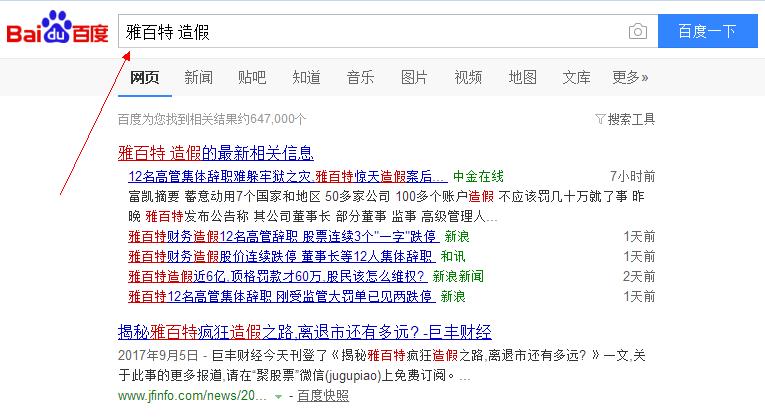Switch to the 新闻 tab
This screenshot has height=419, width=765.
[198, 77]
